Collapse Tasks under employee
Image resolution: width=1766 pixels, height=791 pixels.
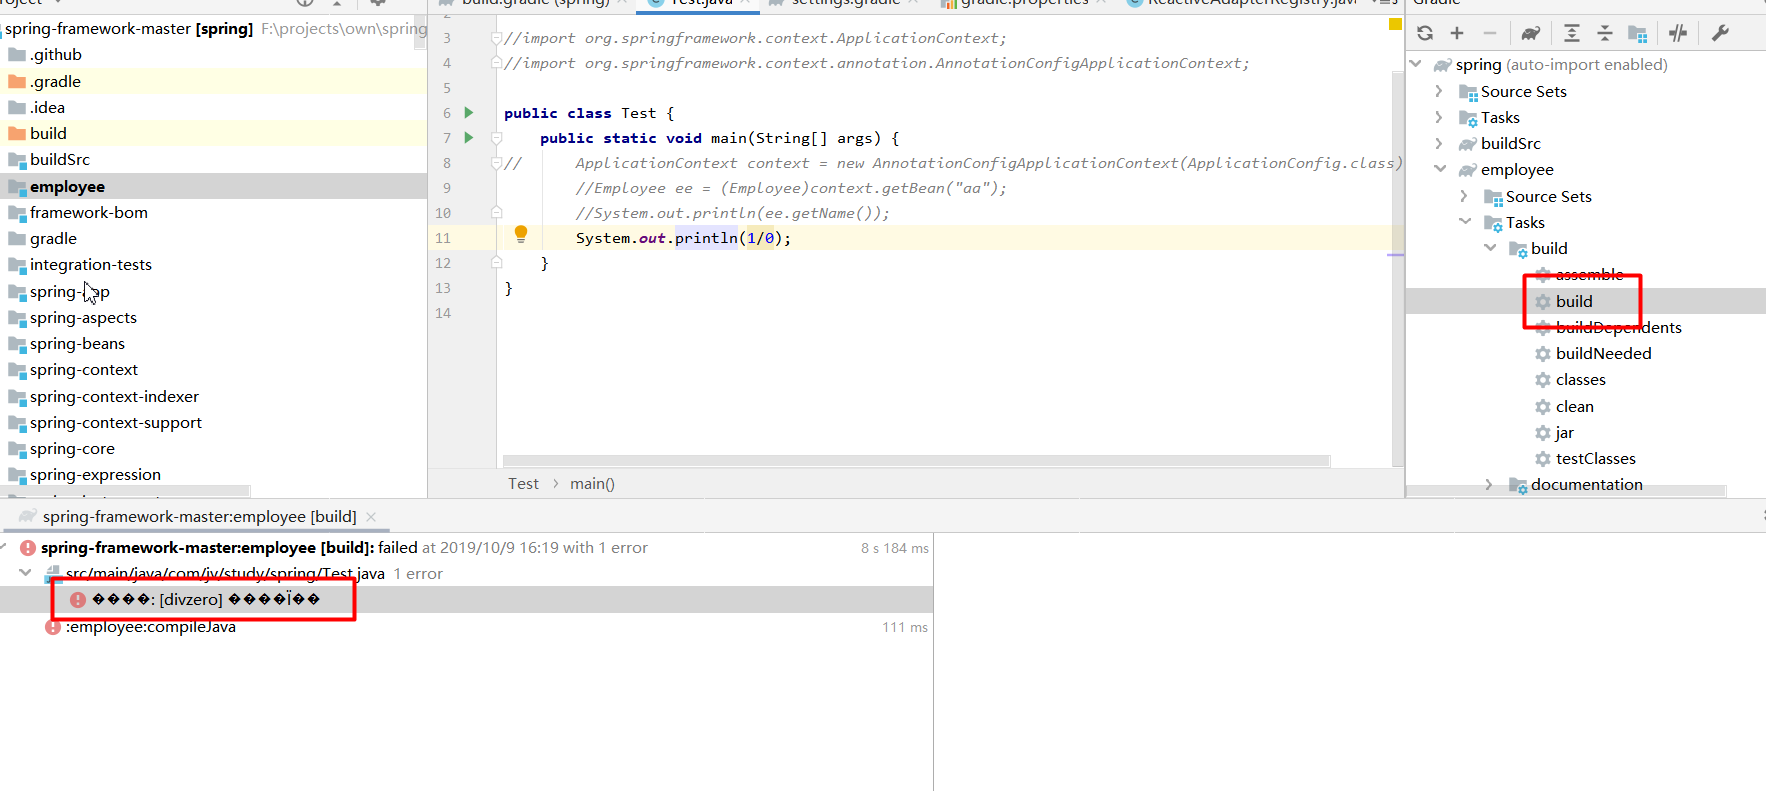click(1465, 222)
